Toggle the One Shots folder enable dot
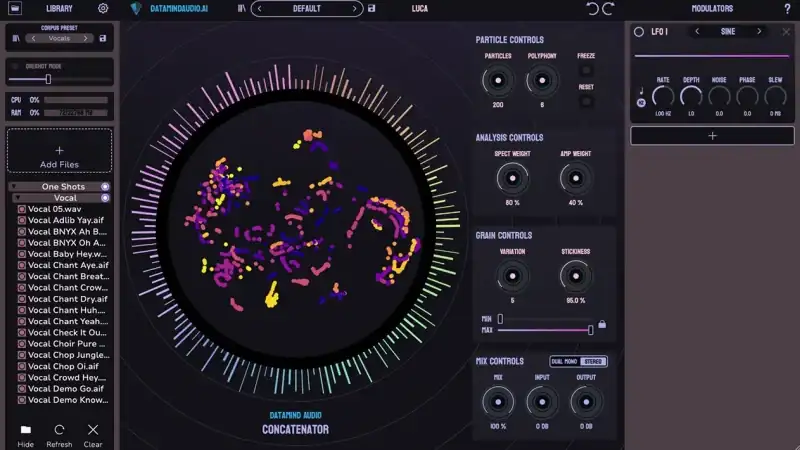Viewport: 800px width, 450px height. (105, 187)
